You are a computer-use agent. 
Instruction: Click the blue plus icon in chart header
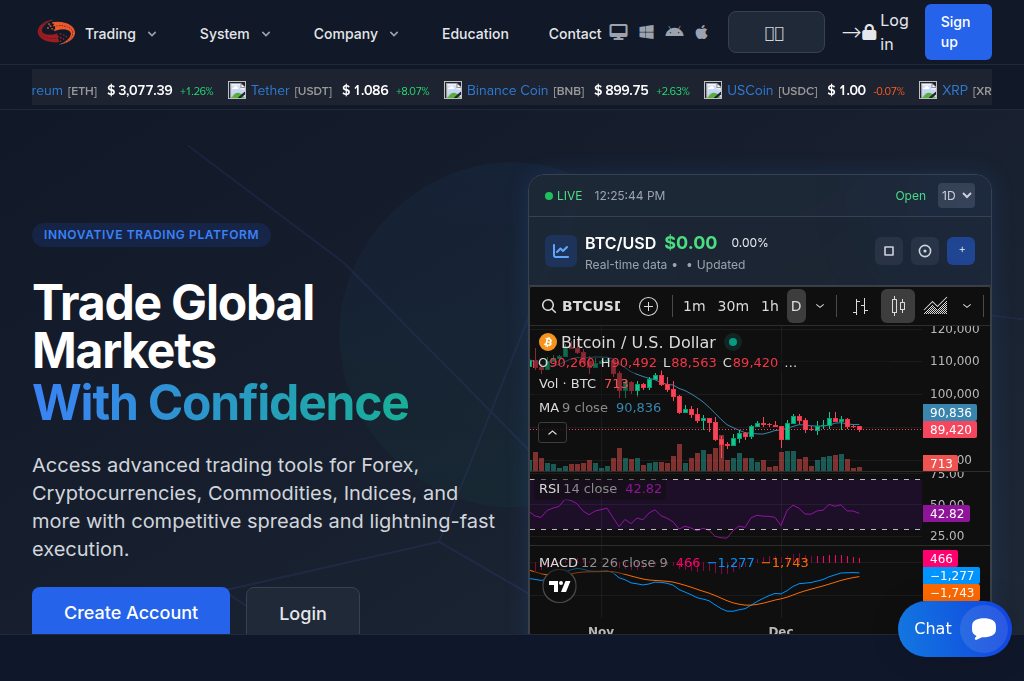(961, 251)
